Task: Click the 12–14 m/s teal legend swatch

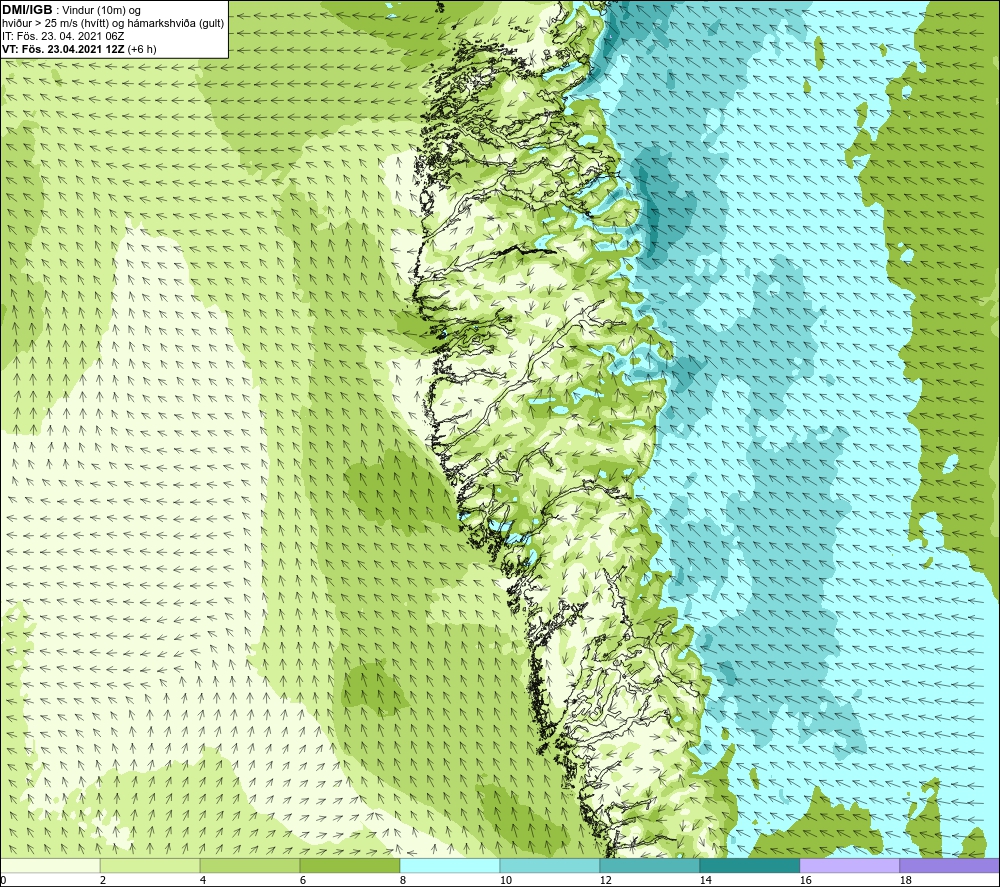Action: 650,865
